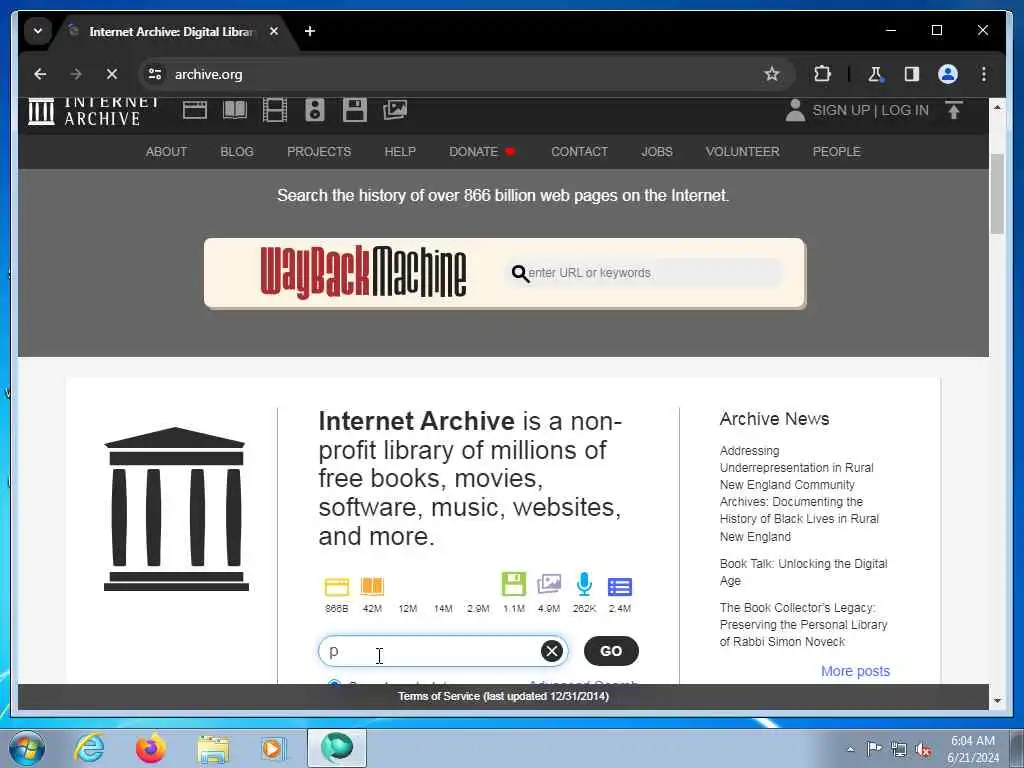The image size is (1024, 768).
Task: Toggle the browser side panel icon
Action: coord(912,74)
